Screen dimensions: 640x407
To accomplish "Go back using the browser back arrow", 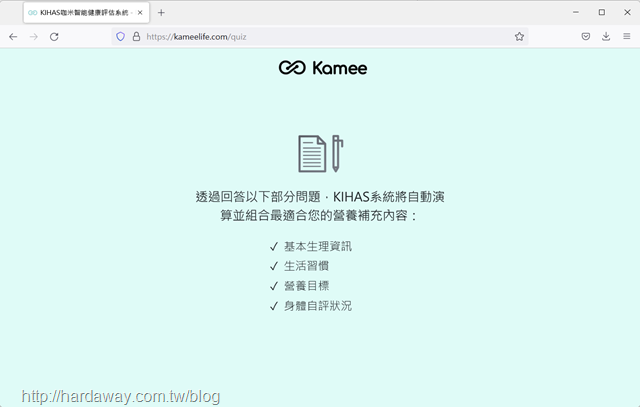I will pyautogui.click(x=13, y=37).
